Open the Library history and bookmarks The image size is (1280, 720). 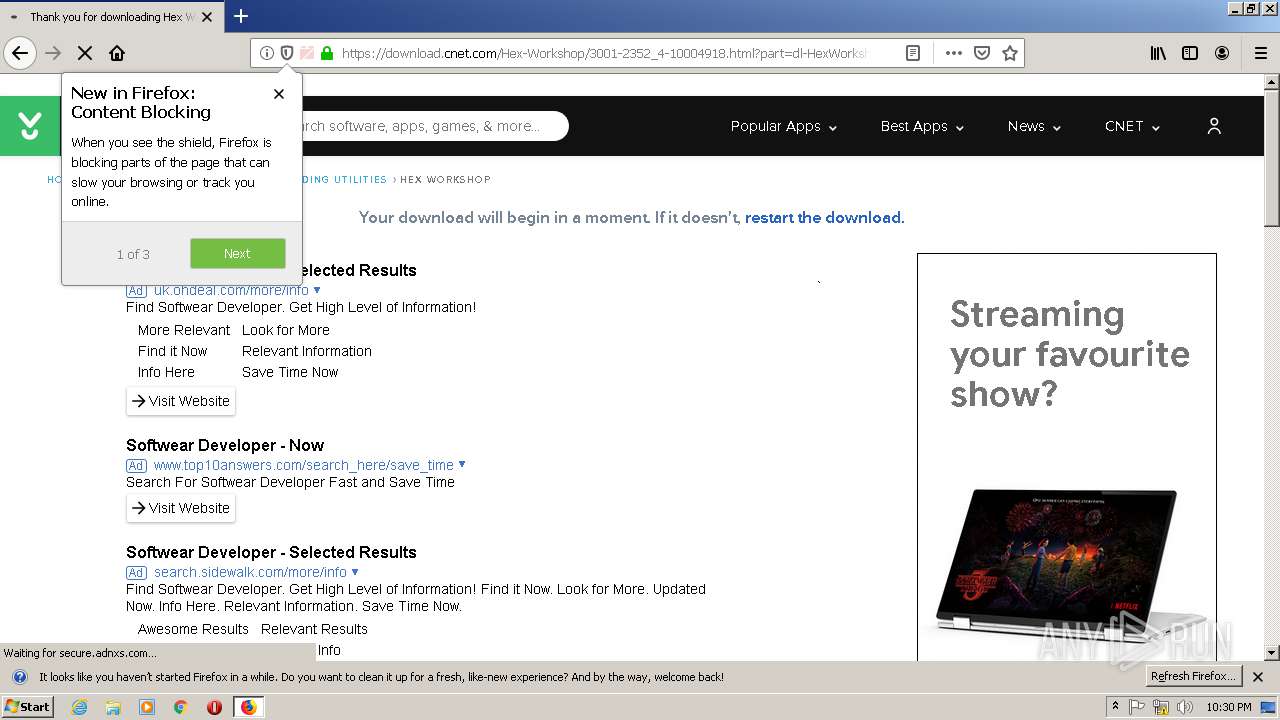click(1158, 53)
